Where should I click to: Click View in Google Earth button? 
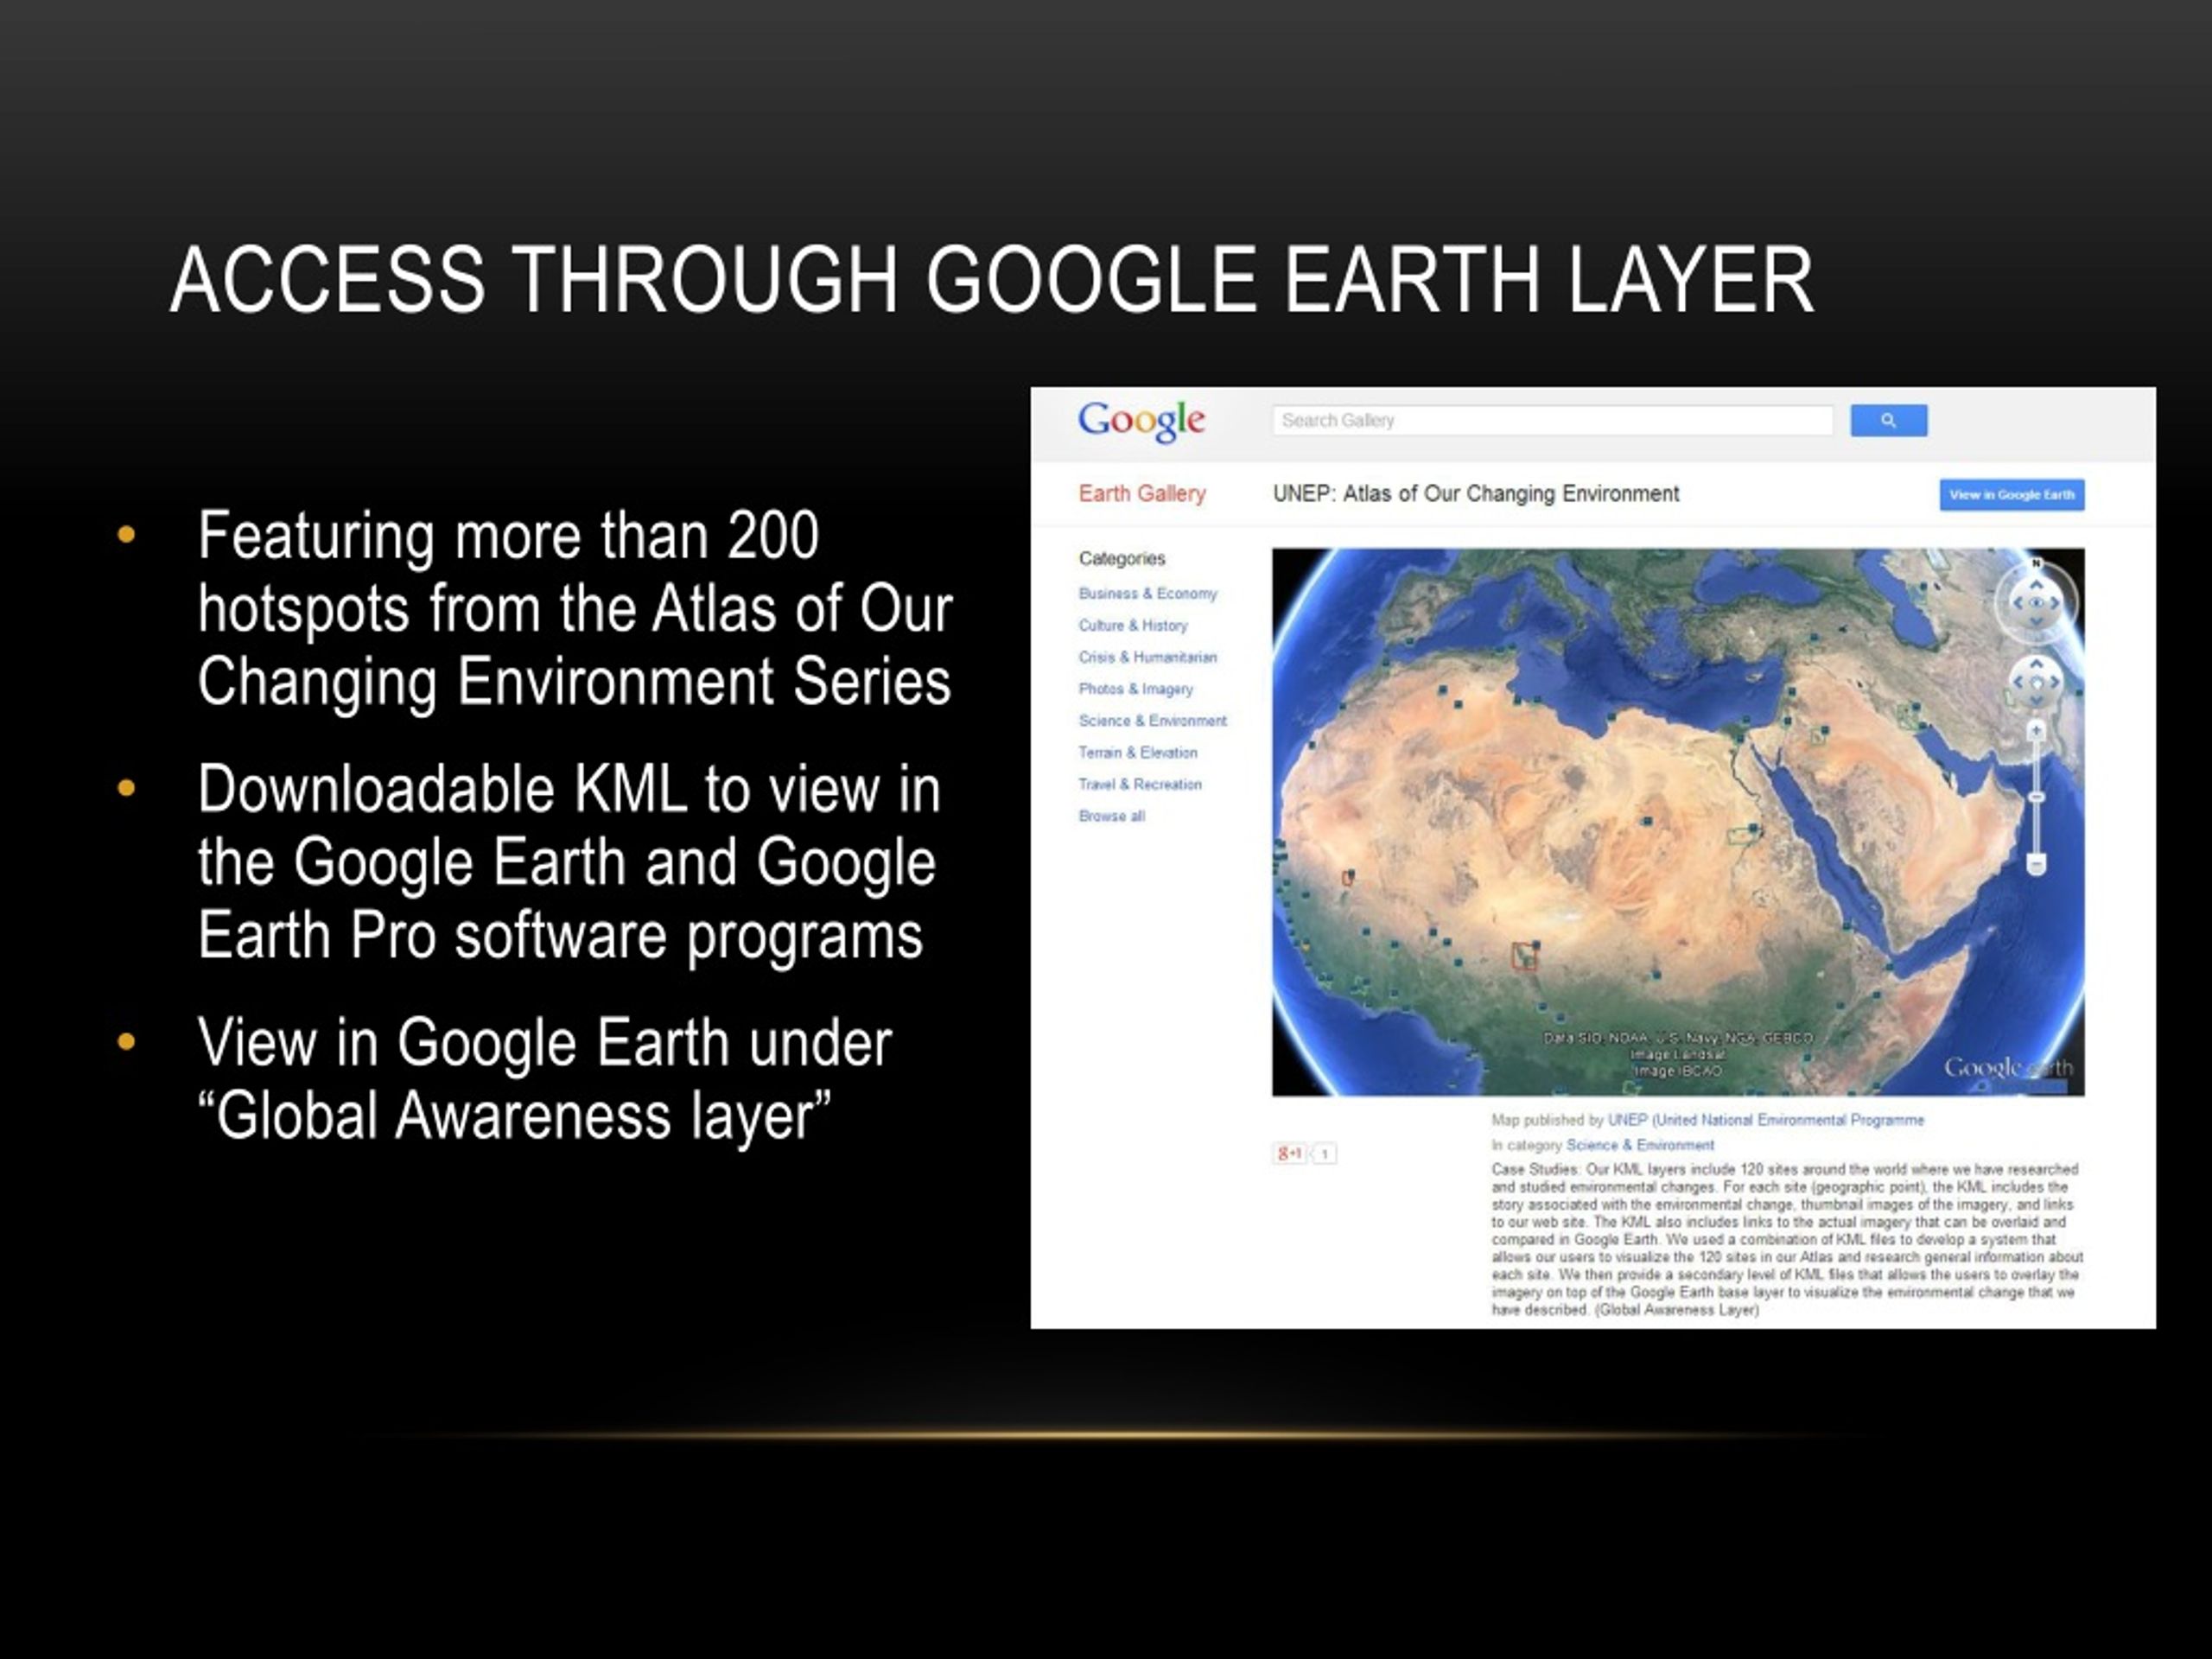tap(2011, 495)
